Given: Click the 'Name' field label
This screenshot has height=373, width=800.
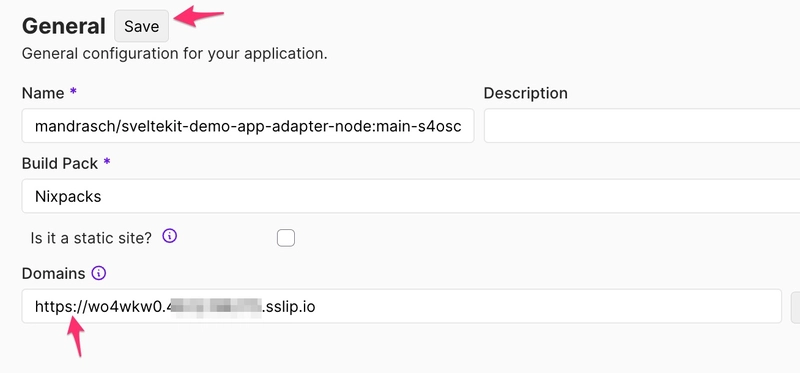Looking at the screenshot, I should point(43,93).
